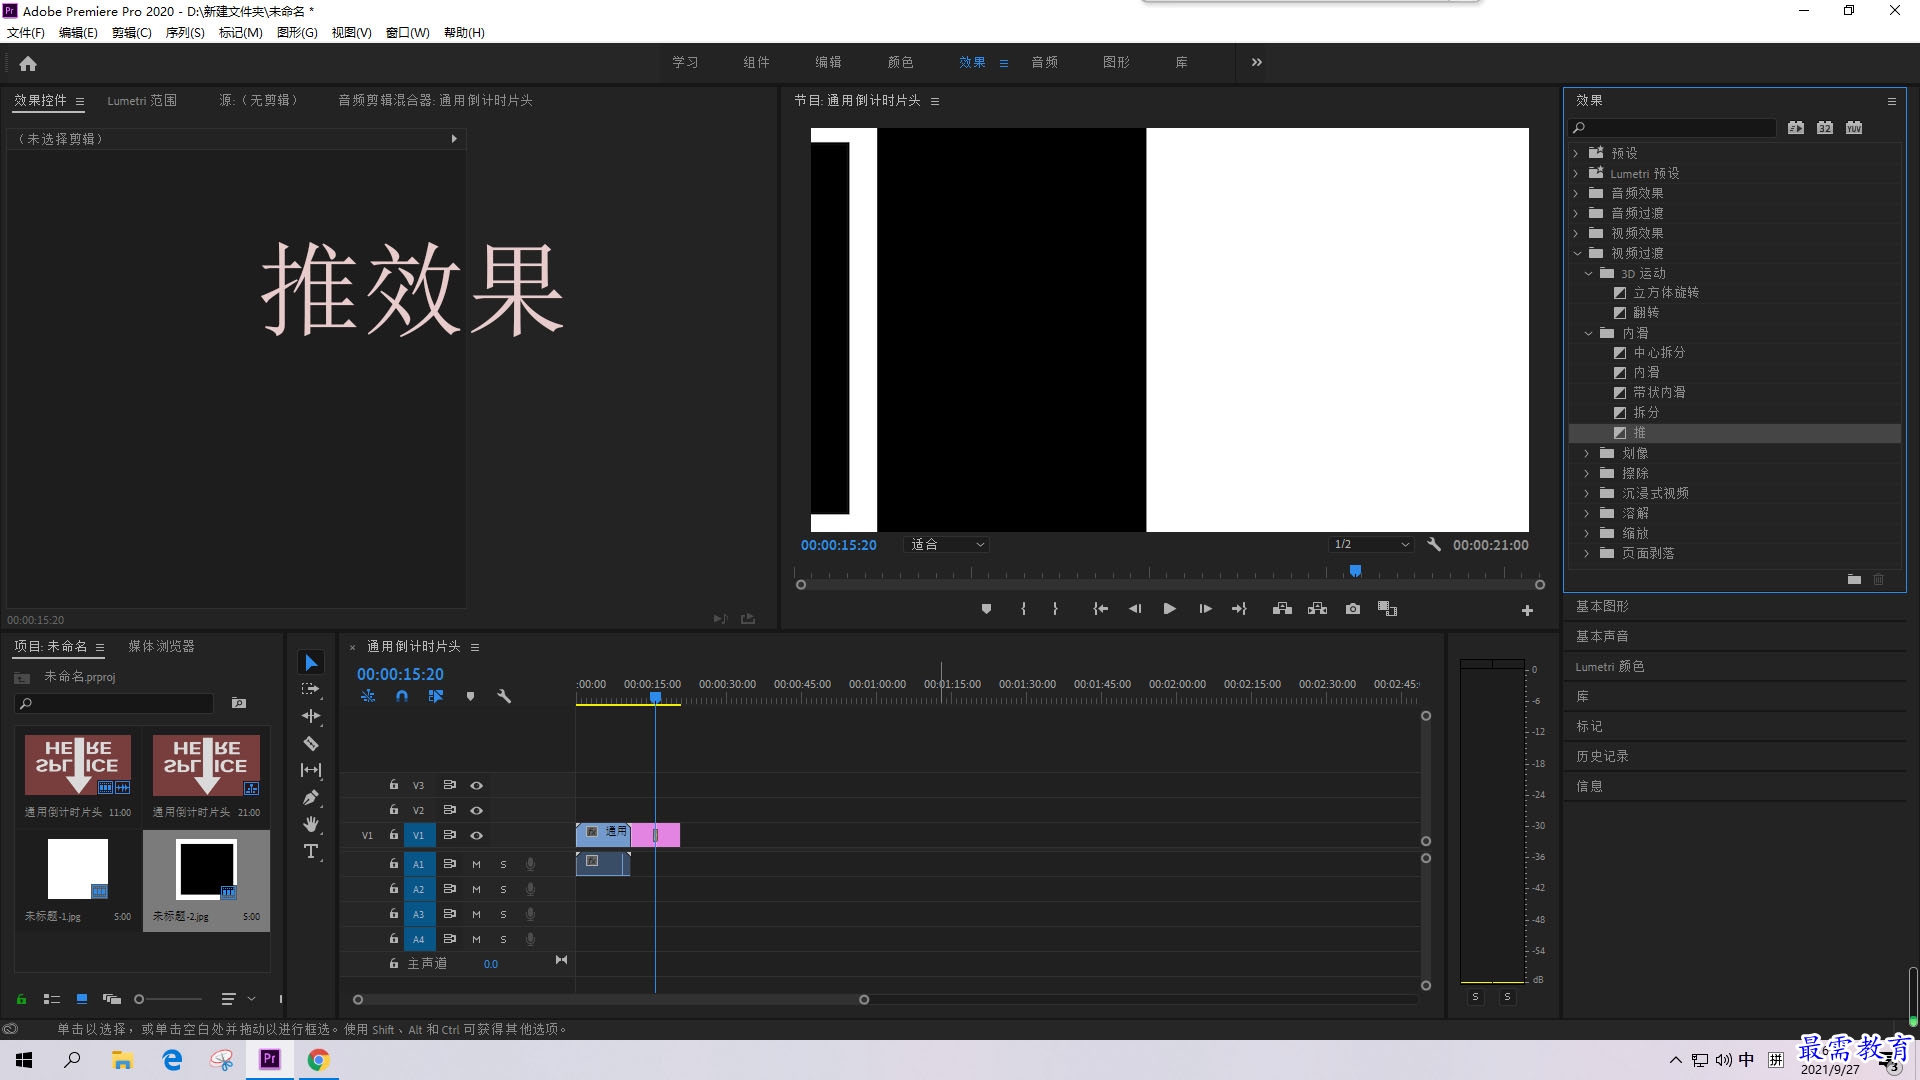The height and width of the screenshot is (1080, 1920).
Task: Open the 序列(S) menu
Action: pos(185,33)
